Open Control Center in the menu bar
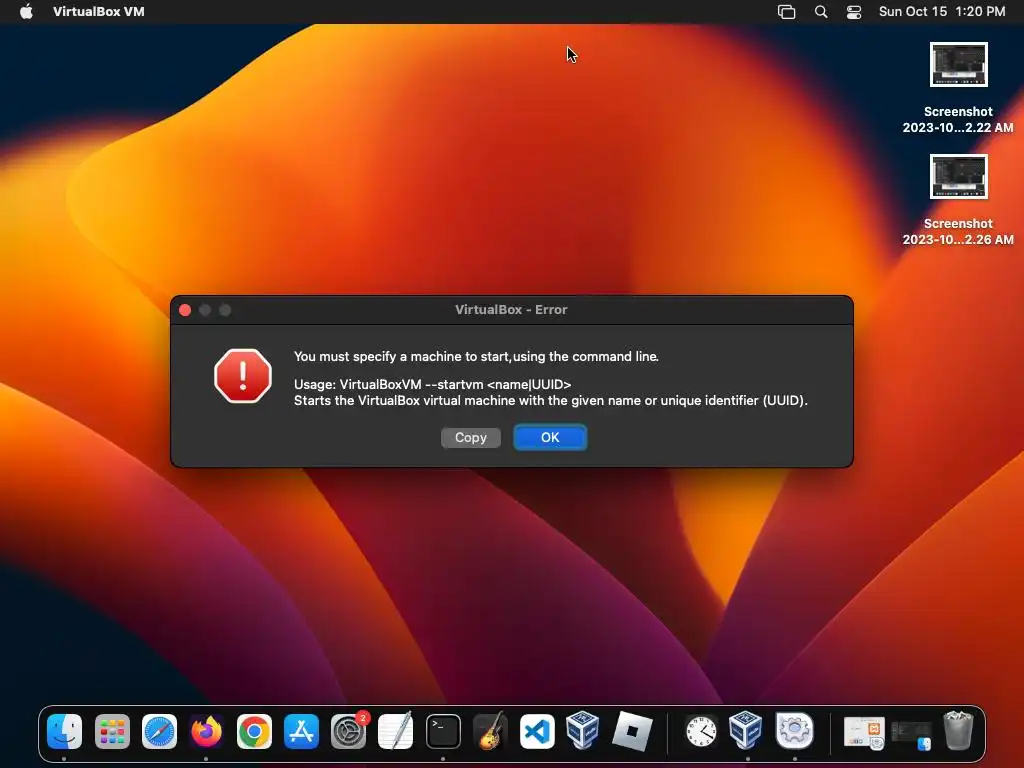1024x768 pixels. [x=854, y=12]
